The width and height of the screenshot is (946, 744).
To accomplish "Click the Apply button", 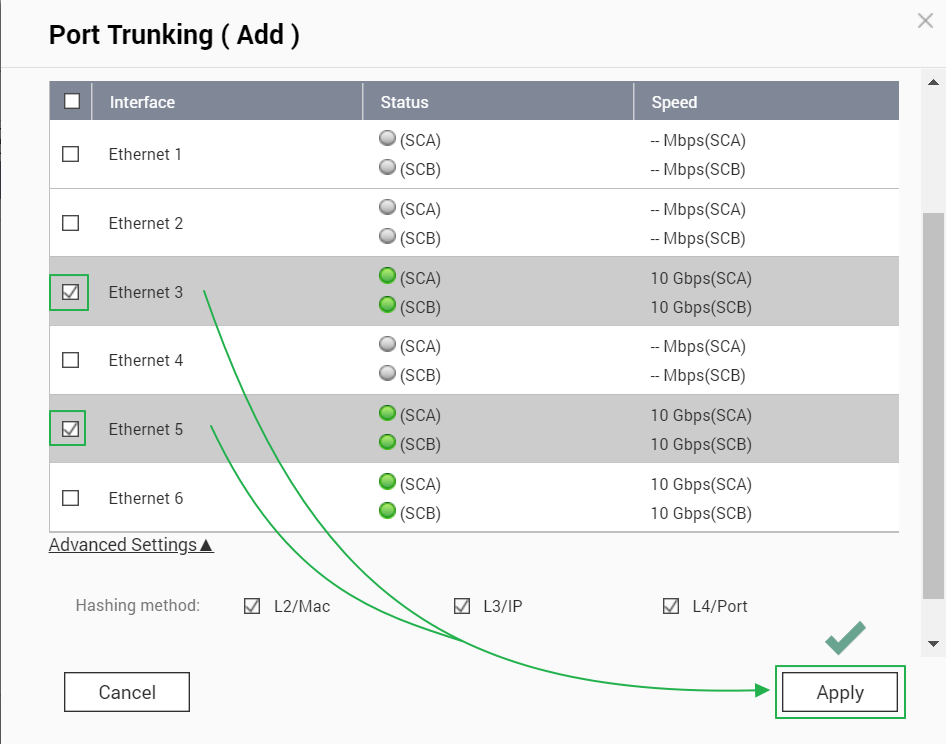I will click(x=840, y=692).
